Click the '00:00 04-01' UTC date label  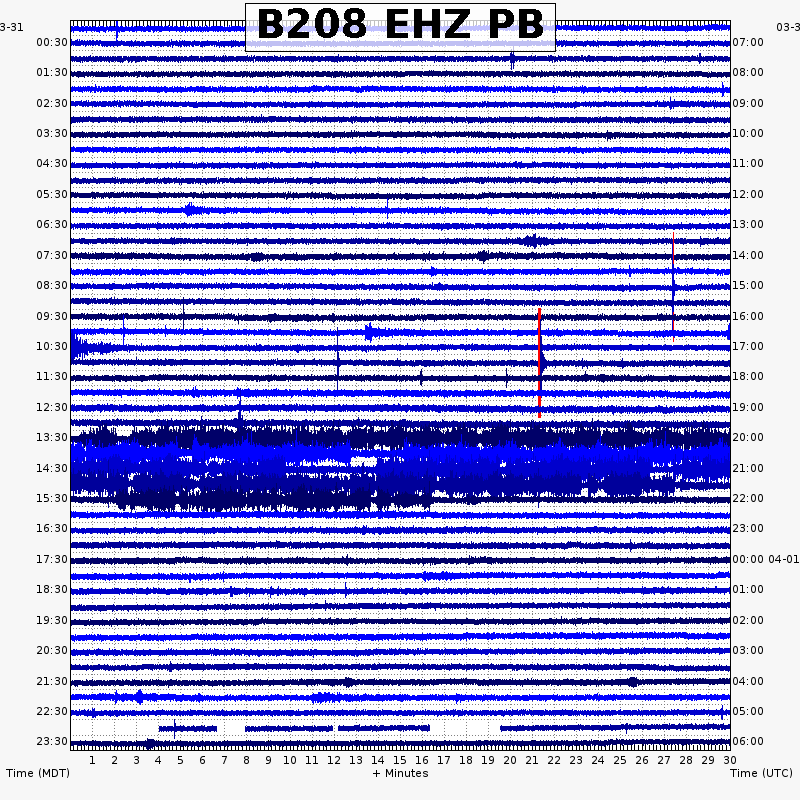[x=766, y=559]
